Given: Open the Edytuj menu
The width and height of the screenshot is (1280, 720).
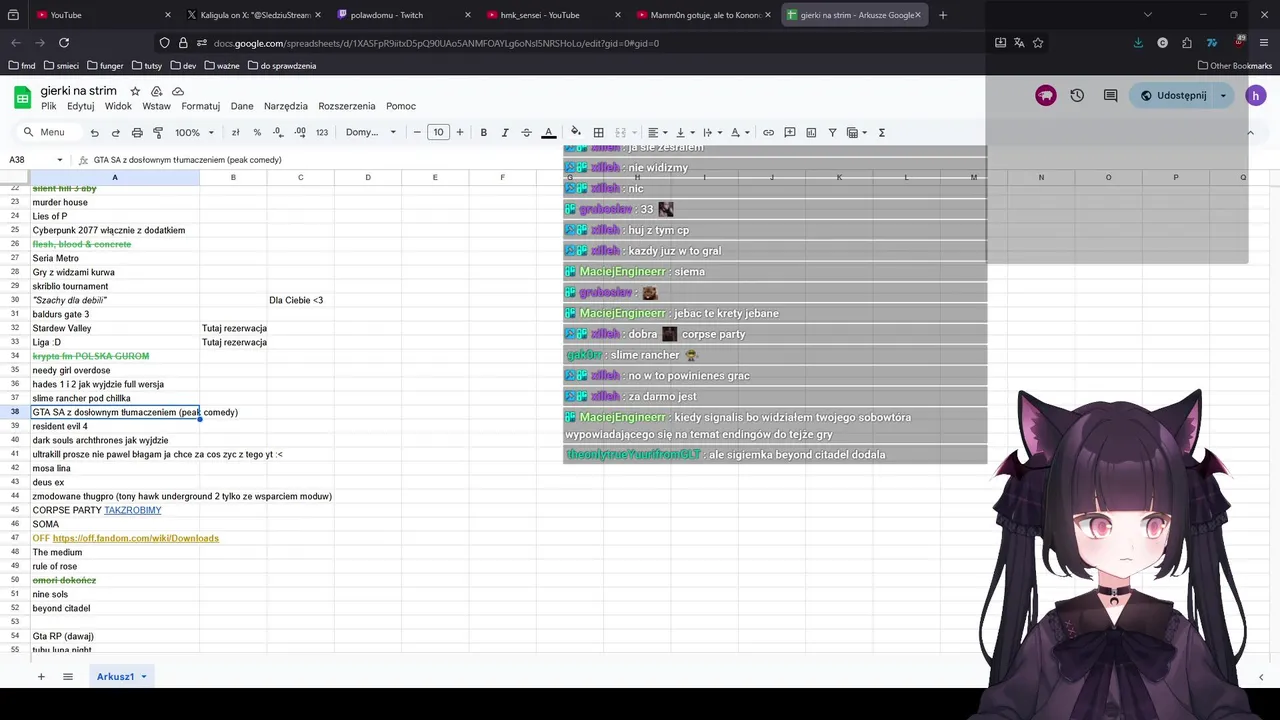Looking at the screenshot, I should coord(80,106).
